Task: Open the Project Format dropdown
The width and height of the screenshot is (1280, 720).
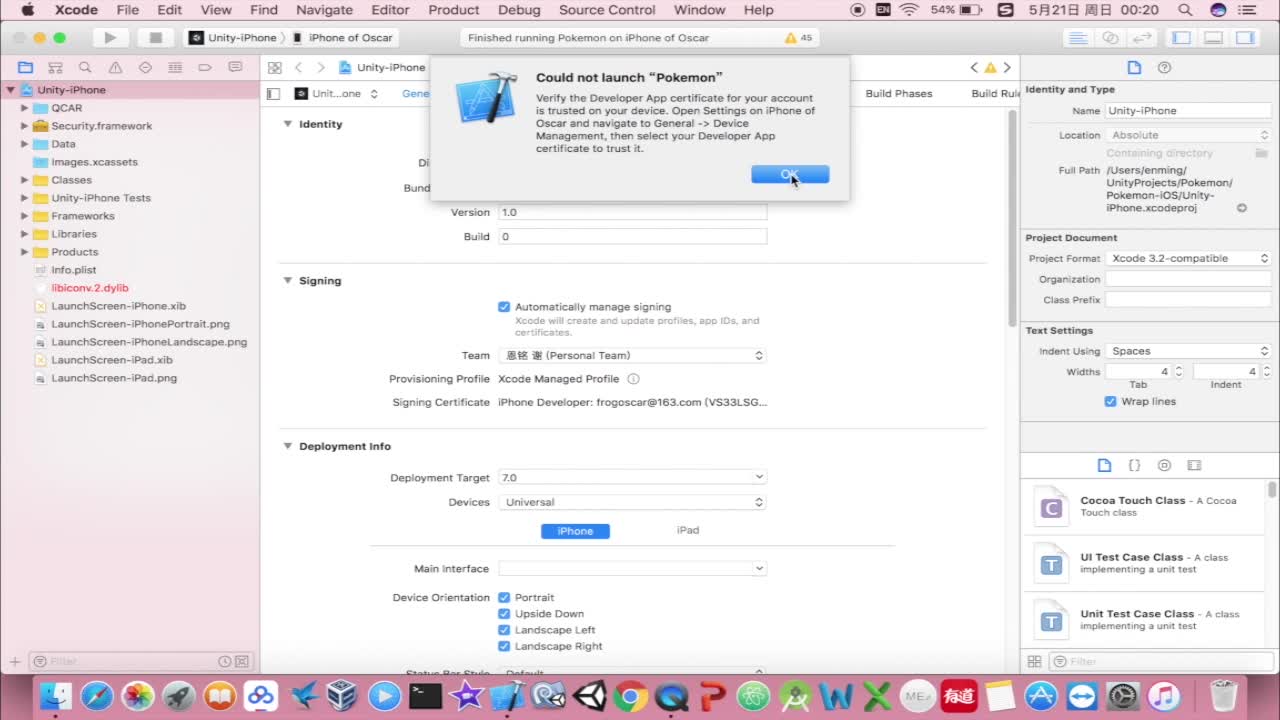Action: click(1188, 258)
